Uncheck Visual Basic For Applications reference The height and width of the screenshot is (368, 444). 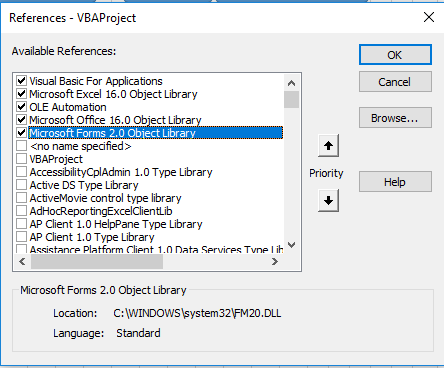[x=22, y=81]
